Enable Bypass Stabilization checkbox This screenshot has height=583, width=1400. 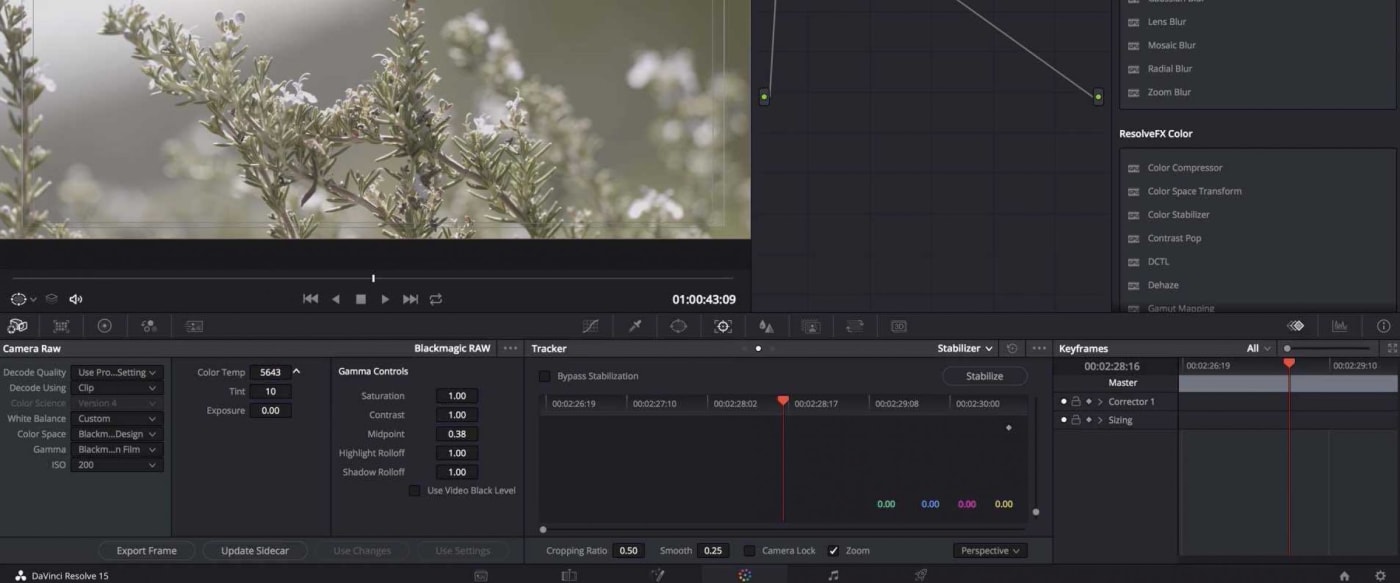click(545, 376)
